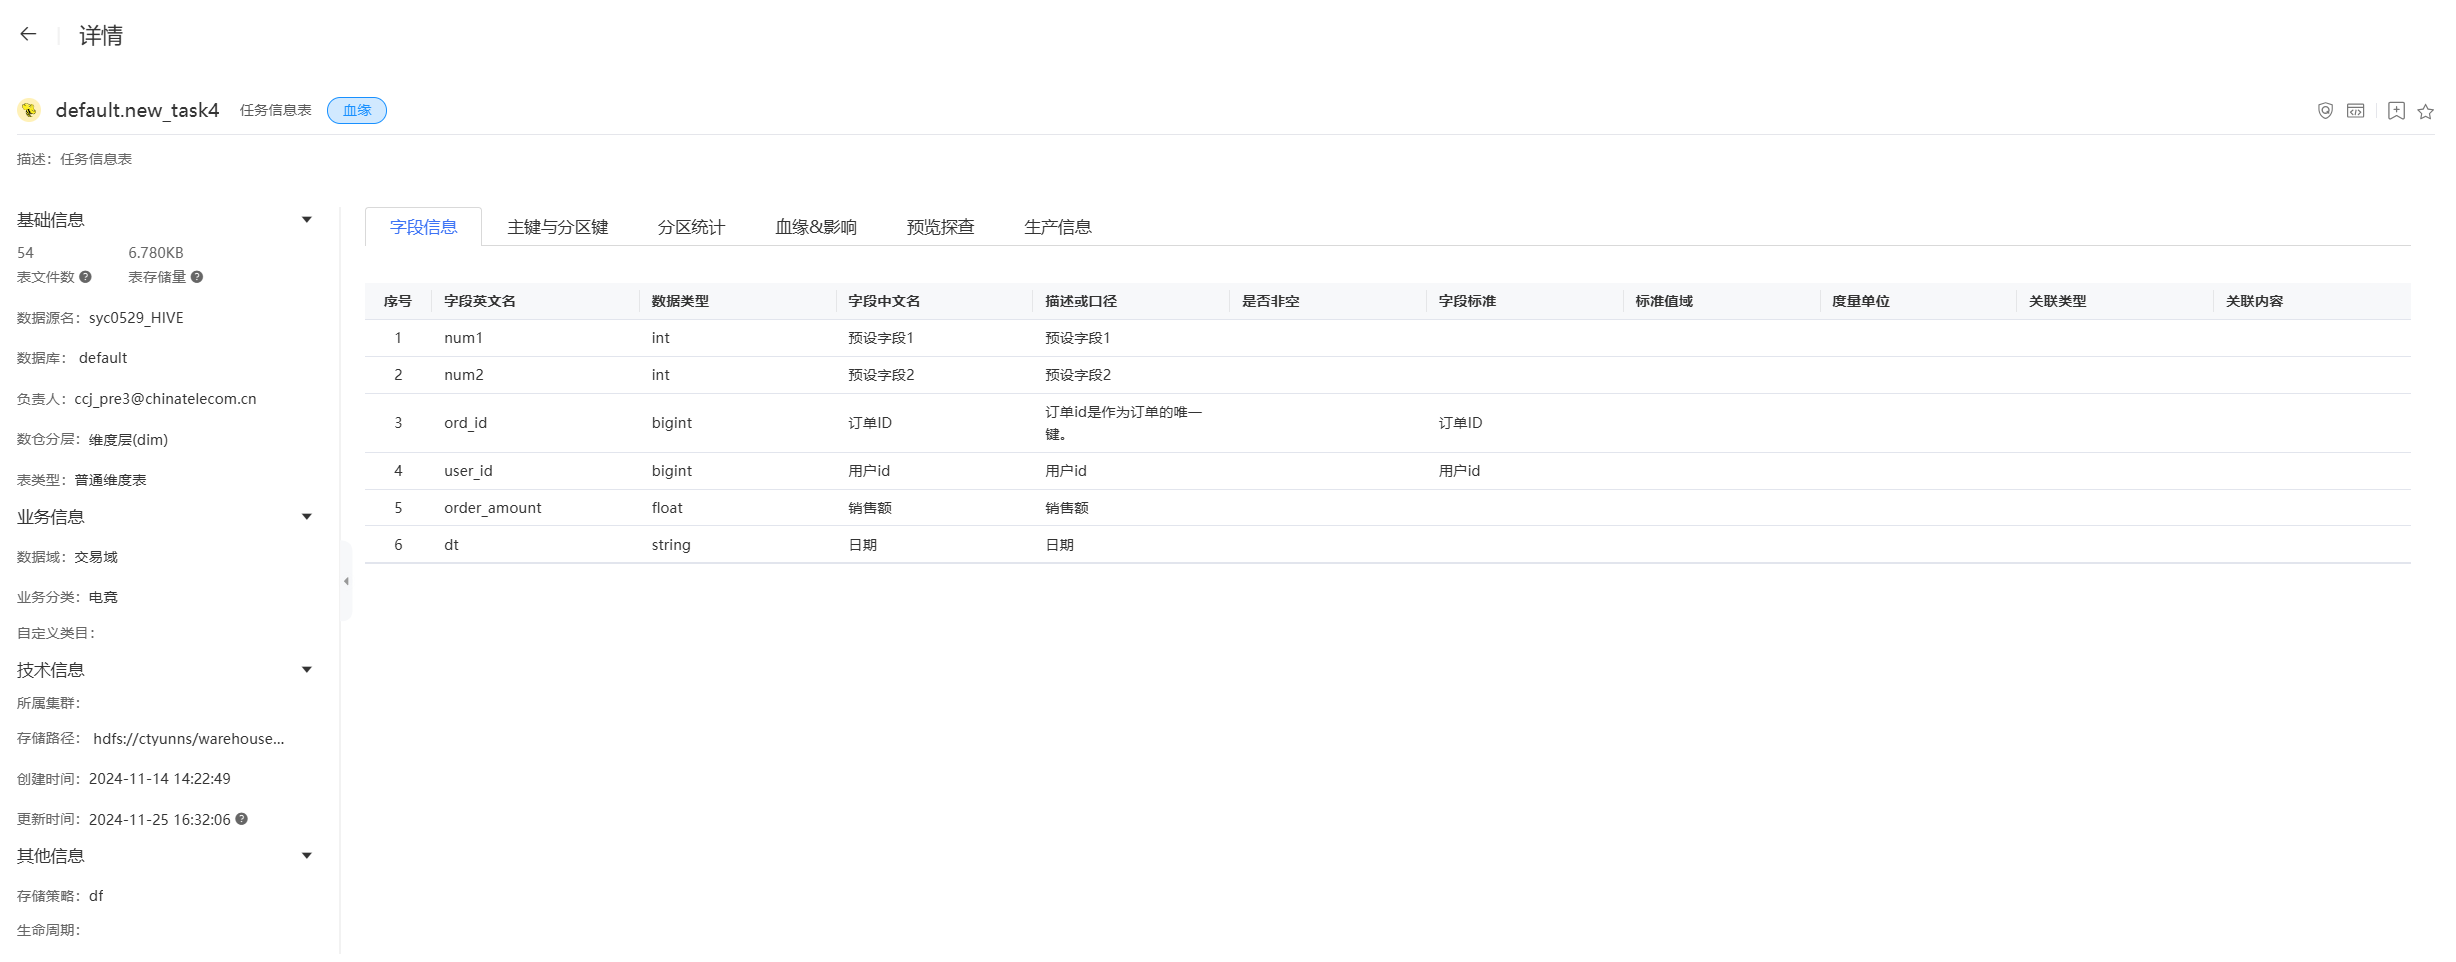Favorite the table with the star icon
Image resolution: width=2456 pixels, height=962 pixels.
2425,111
